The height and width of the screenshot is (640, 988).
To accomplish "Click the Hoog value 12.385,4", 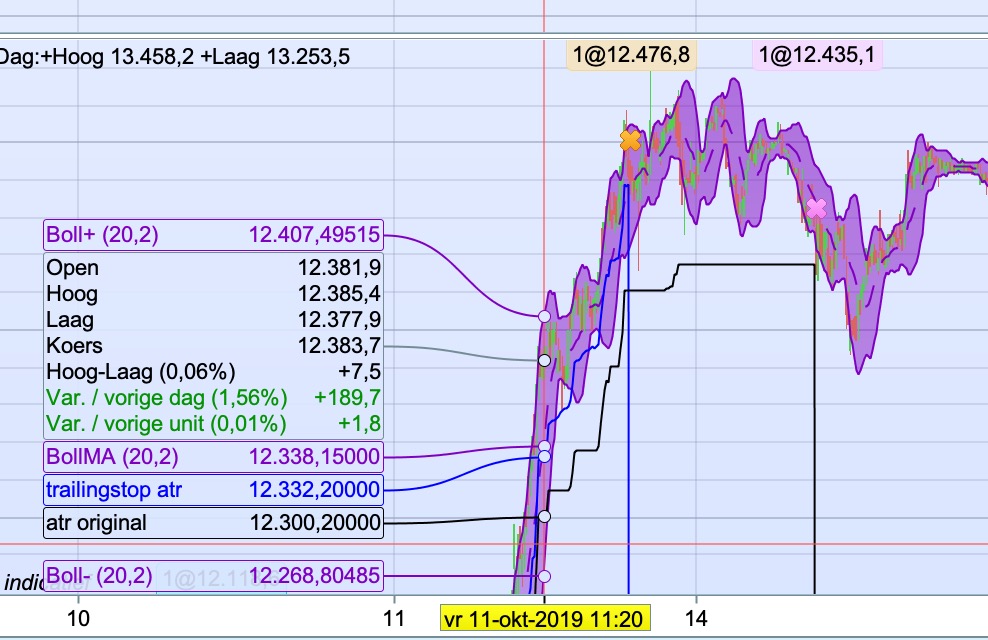I will pos(339,294).
